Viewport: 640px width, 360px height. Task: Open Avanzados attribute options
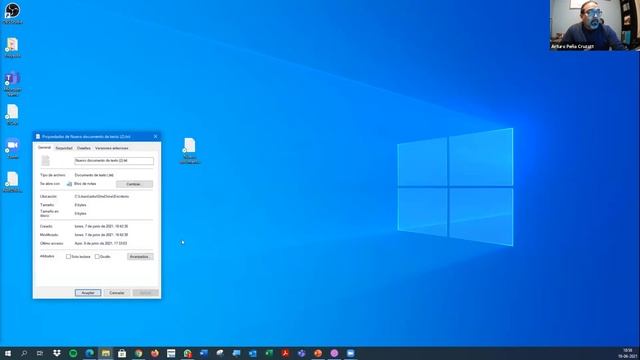pyautogui.click(x=140, y=257)
